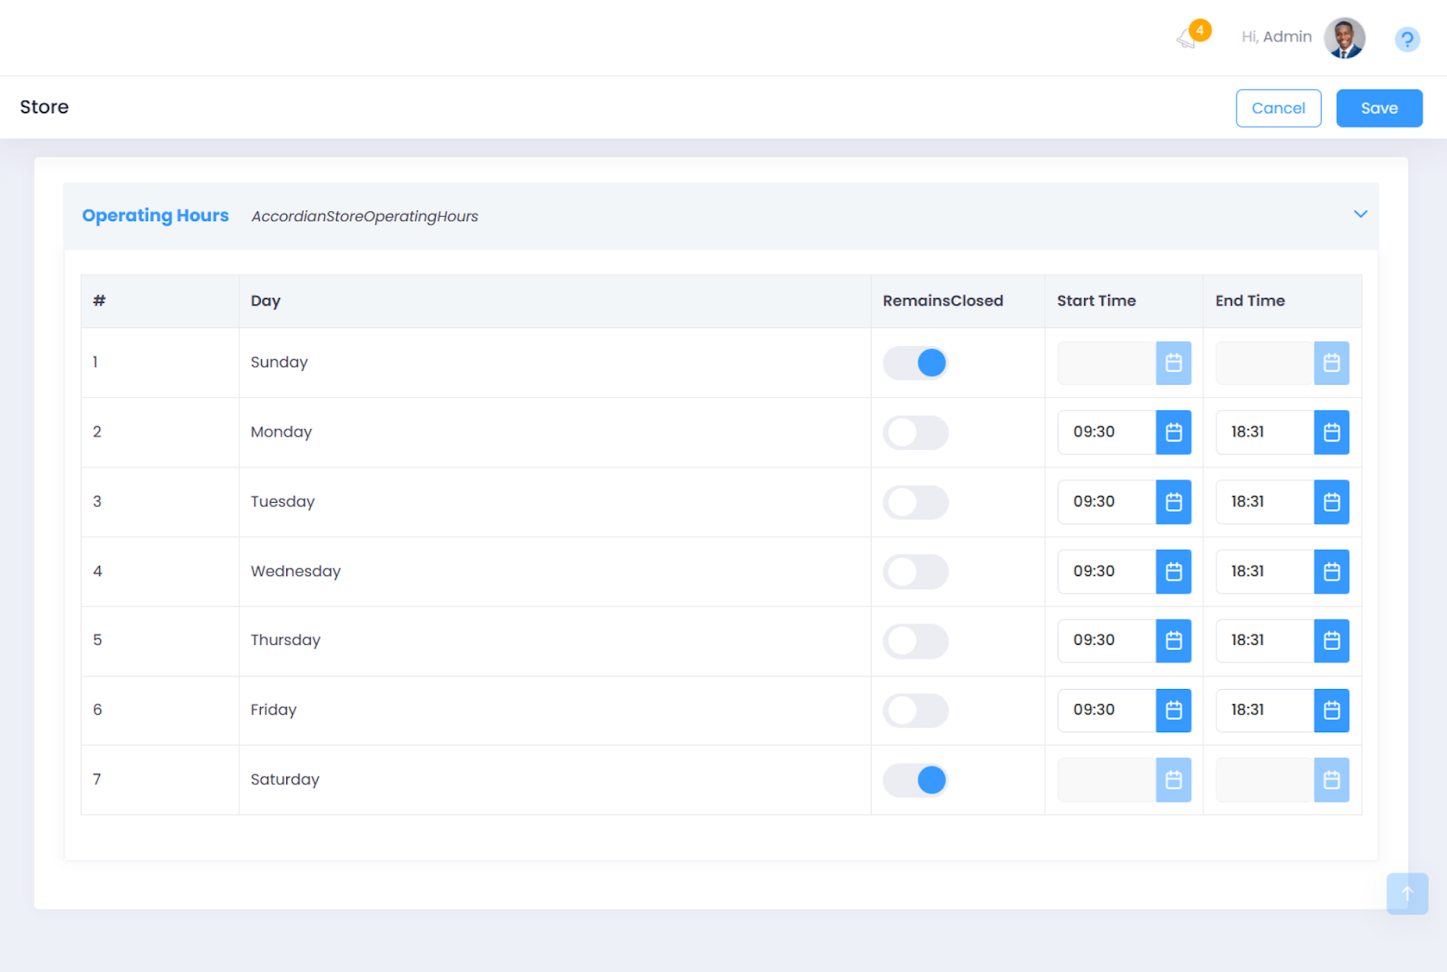Turn off Sunday RemainsClosed toggle
This screenshot has height=972, width=1447.
coord(915,363)
